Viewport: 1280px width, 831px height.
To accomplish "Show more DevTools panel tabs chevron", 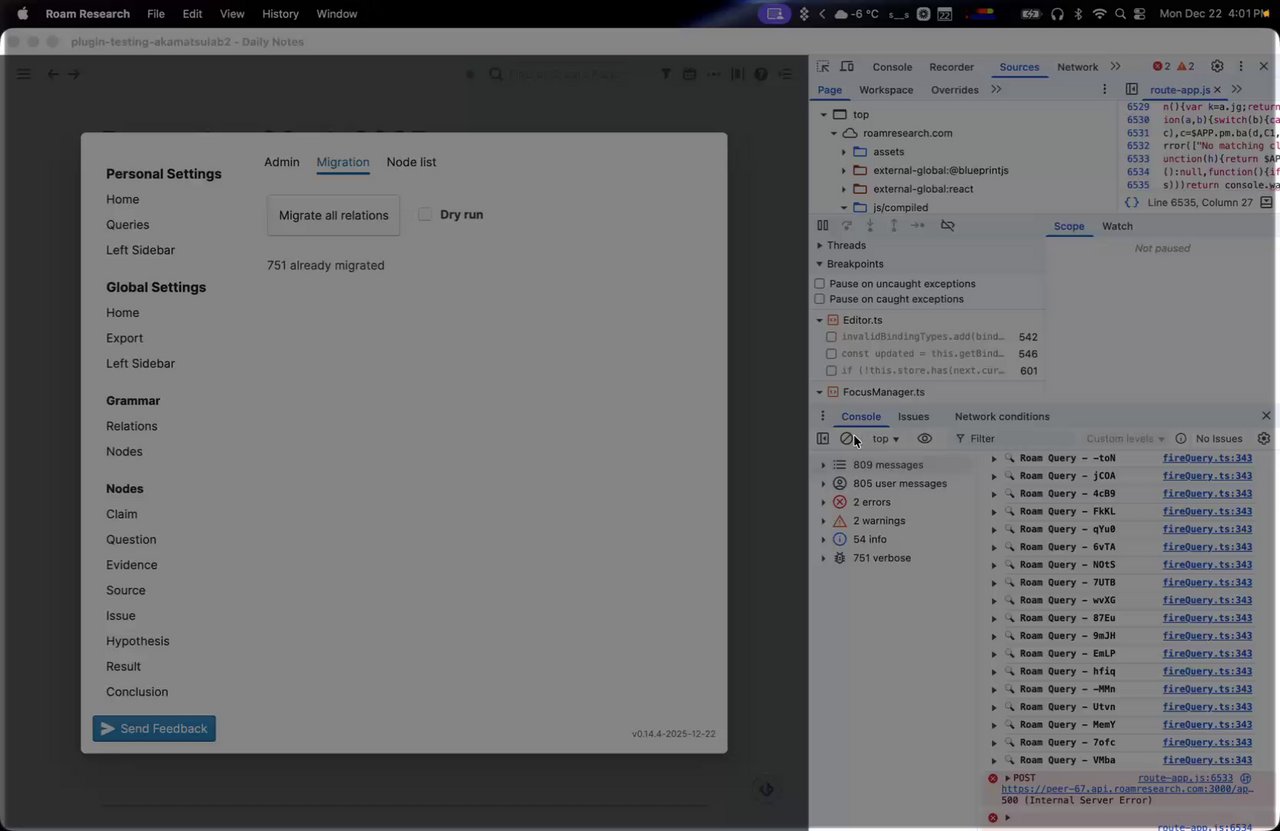I will tap(1115, 67).
